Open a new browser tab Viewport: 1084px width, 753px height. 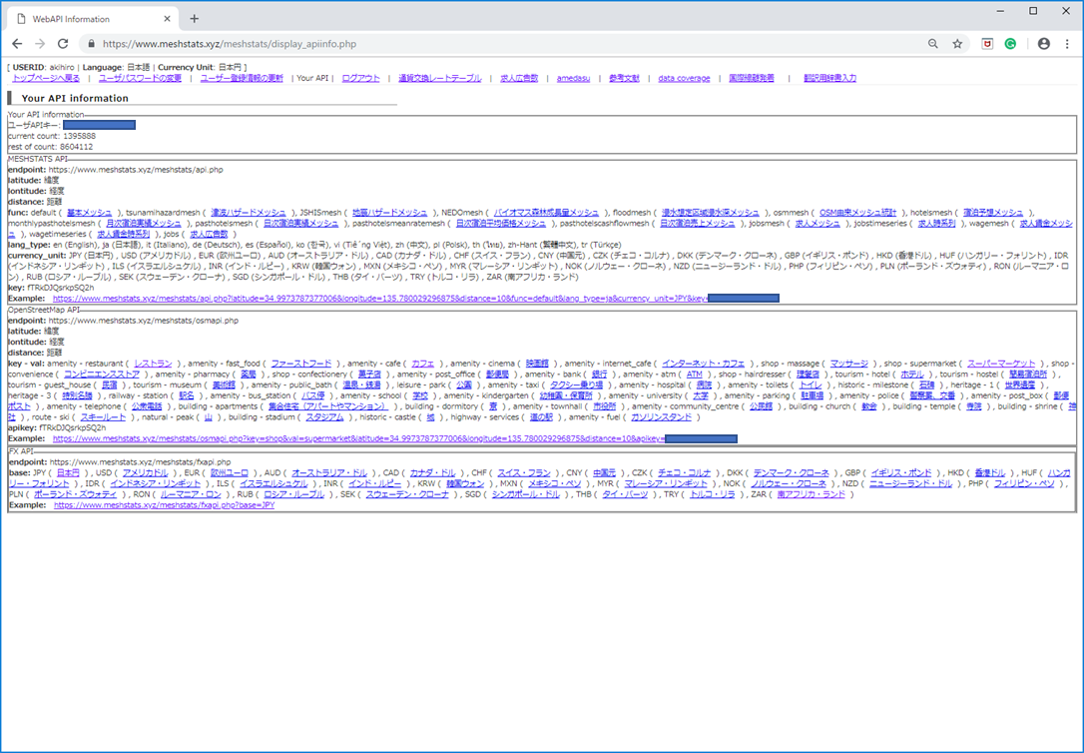[194, 18]
